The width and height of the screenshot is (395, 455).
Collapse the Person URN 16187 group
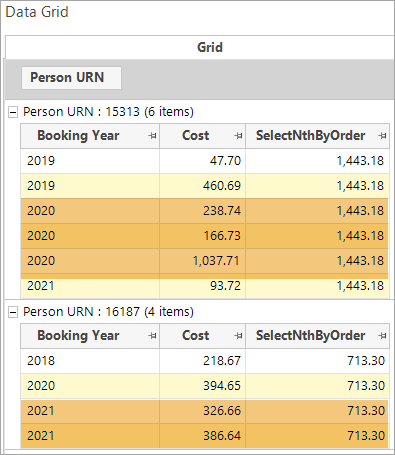point(13,312)
